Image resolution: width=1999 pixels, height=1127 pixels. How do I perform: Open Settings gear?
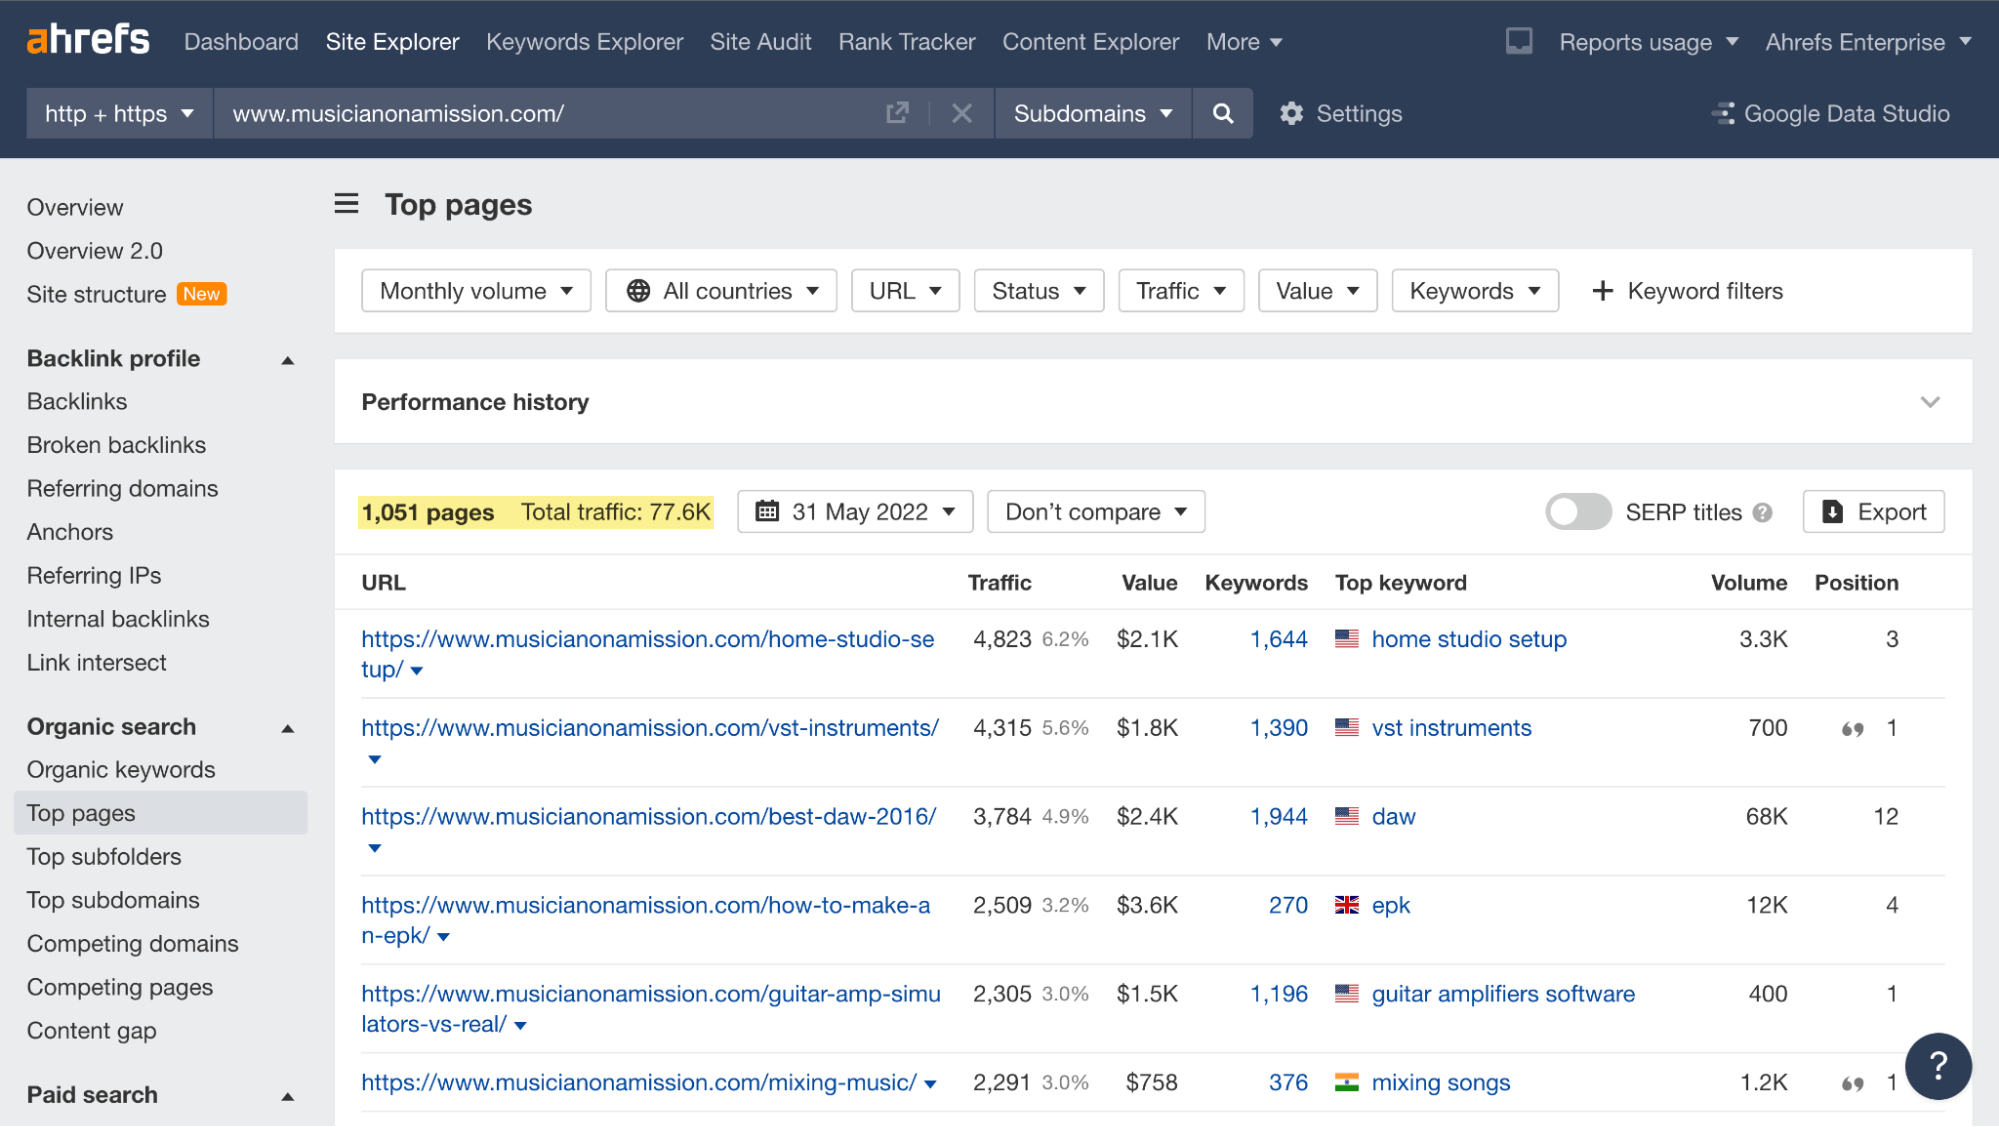click(1341, 113)
